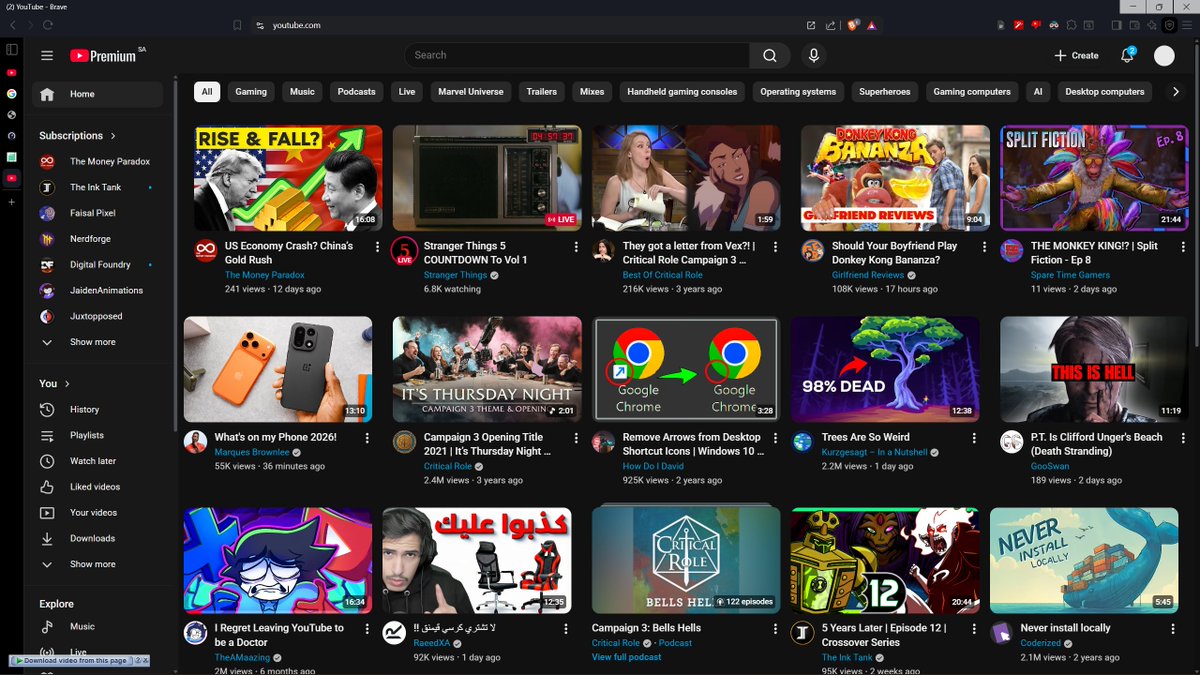1200x675 pixels.
Task: Open the Trees Are So Weird thumbnail
Action: pyautogui.click(x=885, y=369)
